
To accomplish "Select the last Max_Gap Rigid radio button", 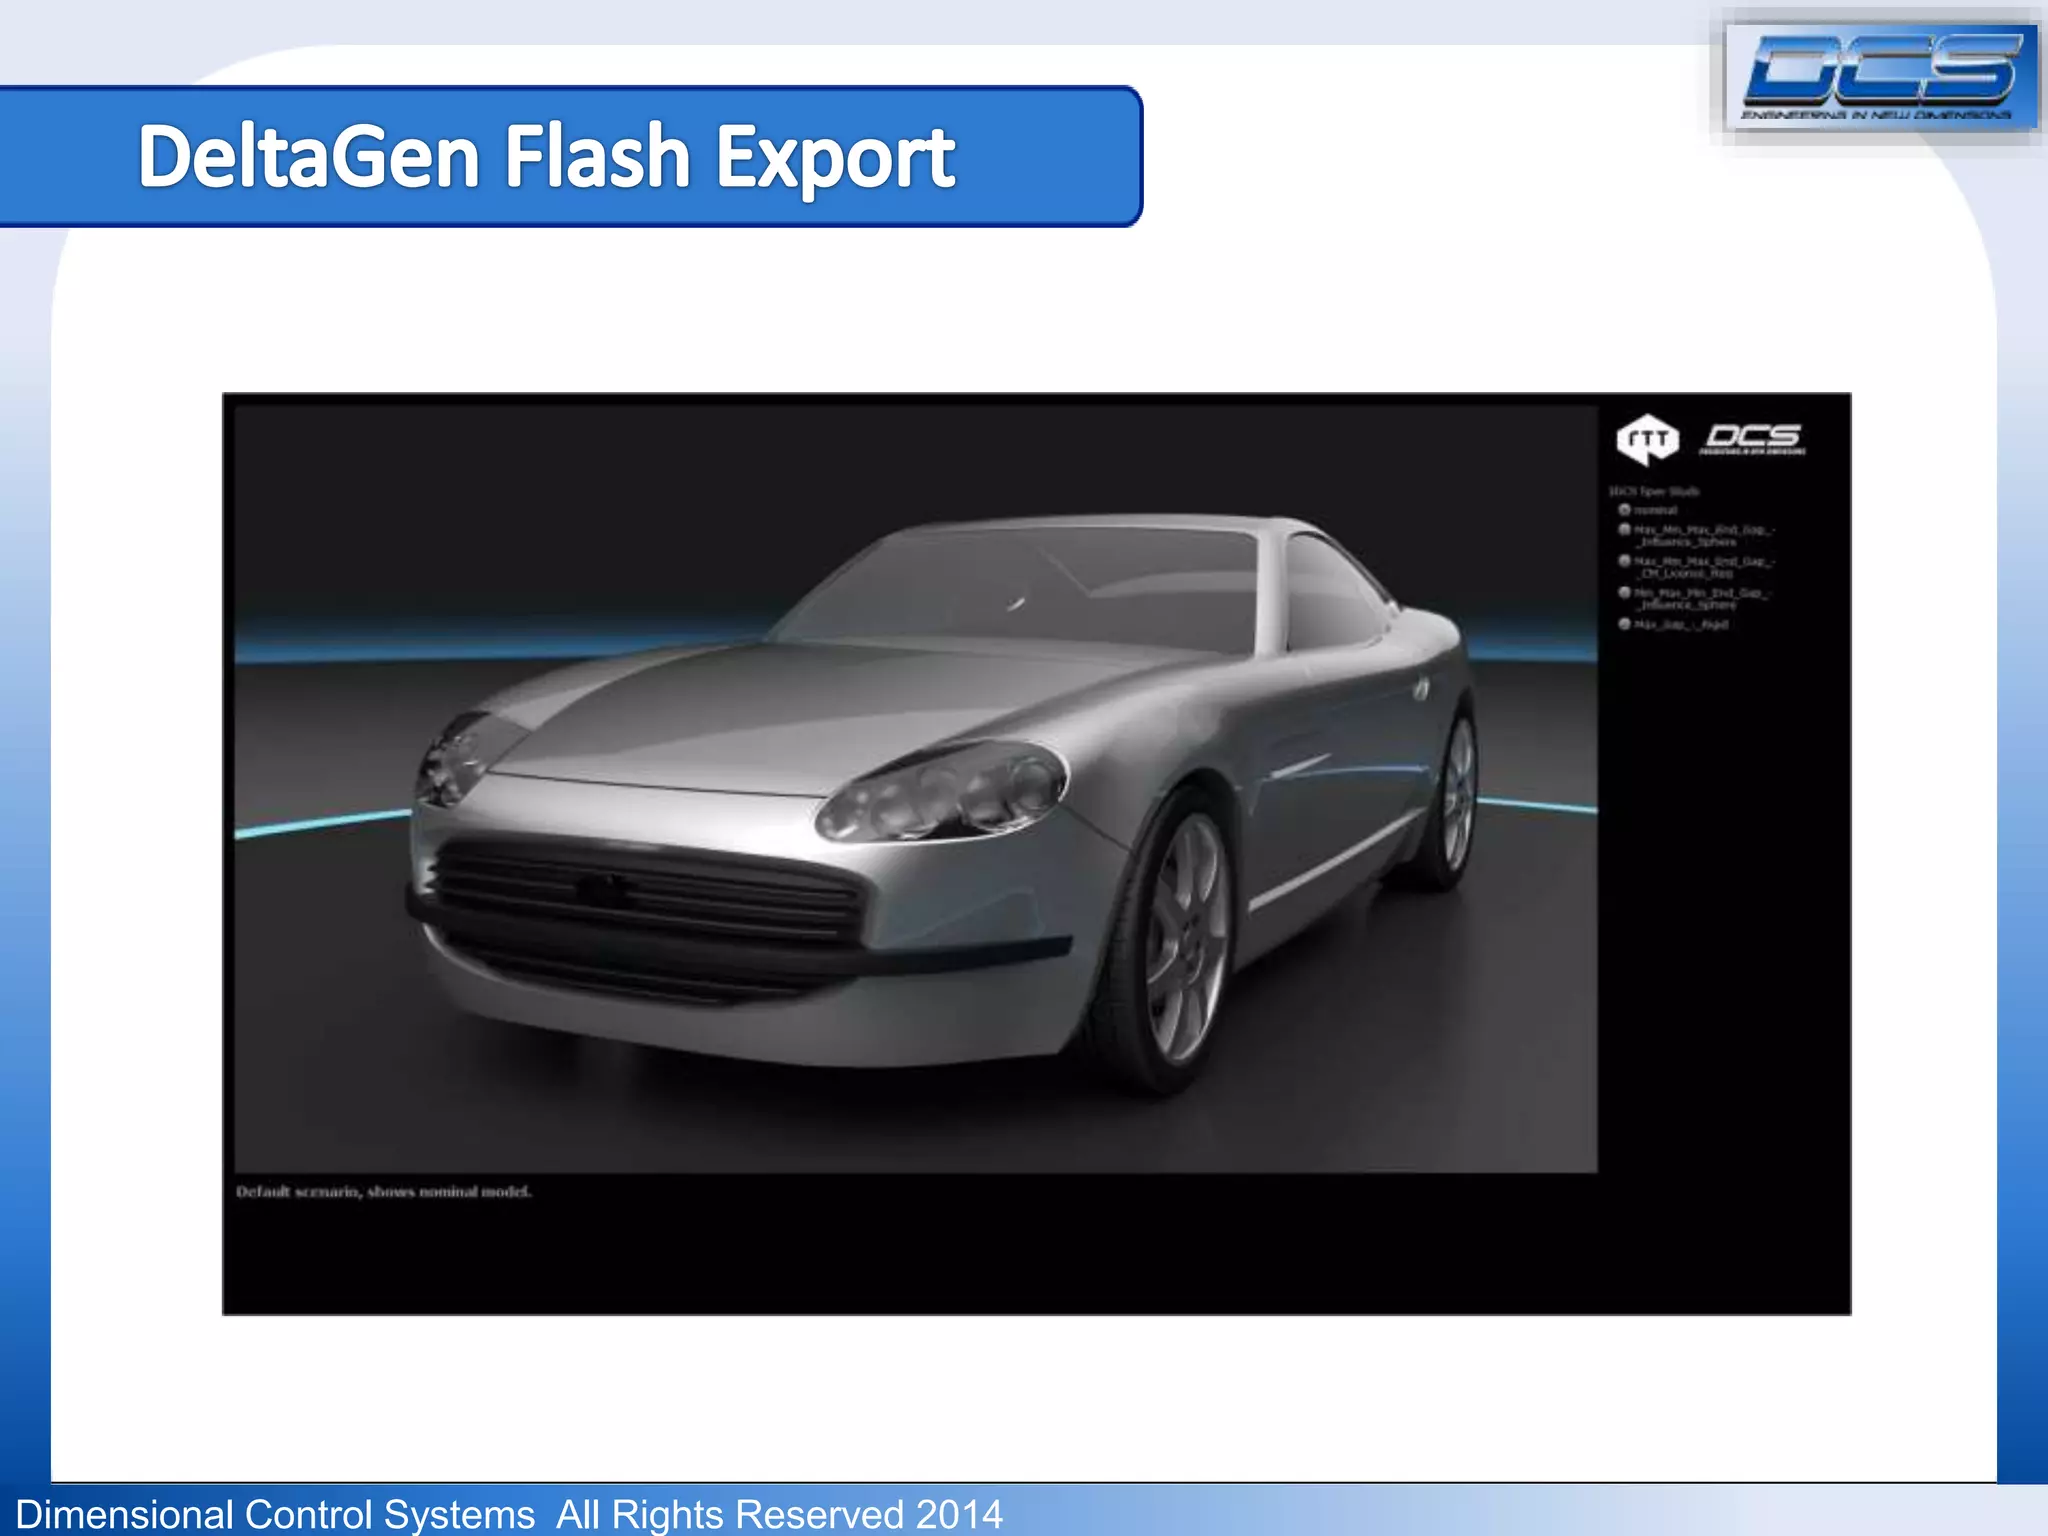I will point(1625,624).
